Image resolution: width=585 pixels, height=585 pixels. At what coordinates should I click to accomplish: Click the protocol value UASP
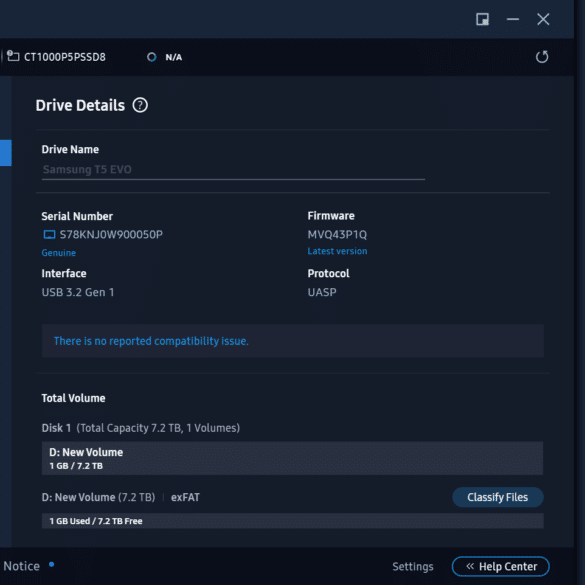click(x=322, y=292)
